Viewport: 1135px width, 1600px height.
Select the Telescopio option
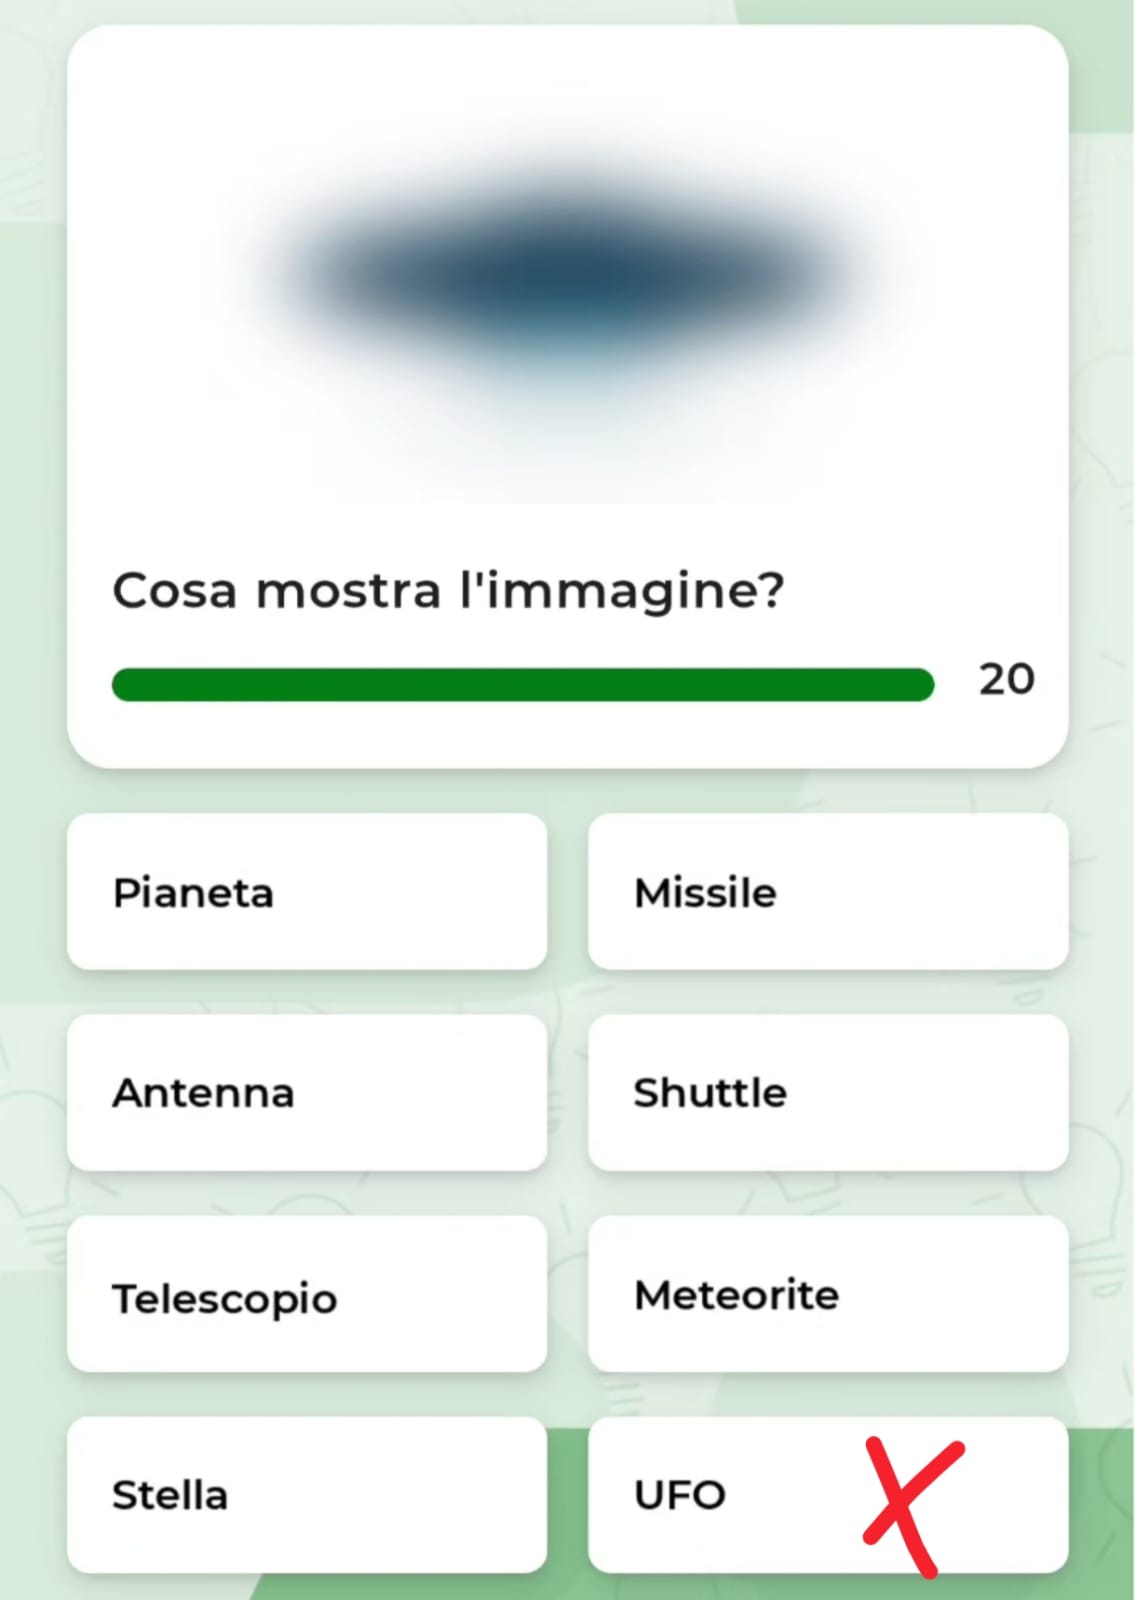(306, 1295)
